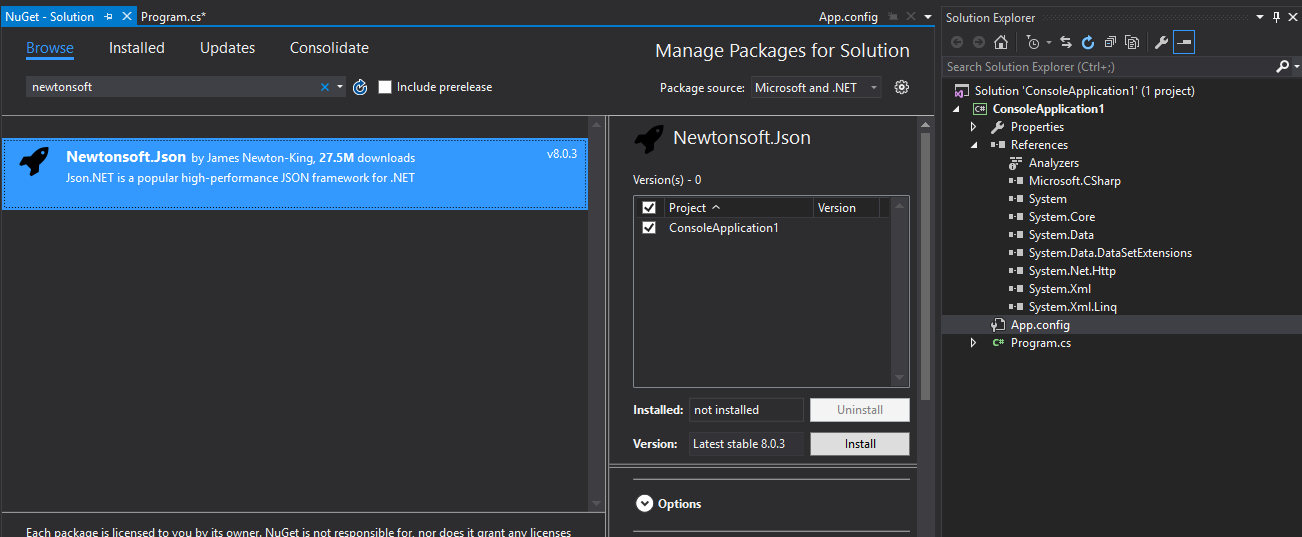The width and height of the screenshot is (1302, 537).
Task: Open NuGet package source settings gear
Action: point(902,87)
